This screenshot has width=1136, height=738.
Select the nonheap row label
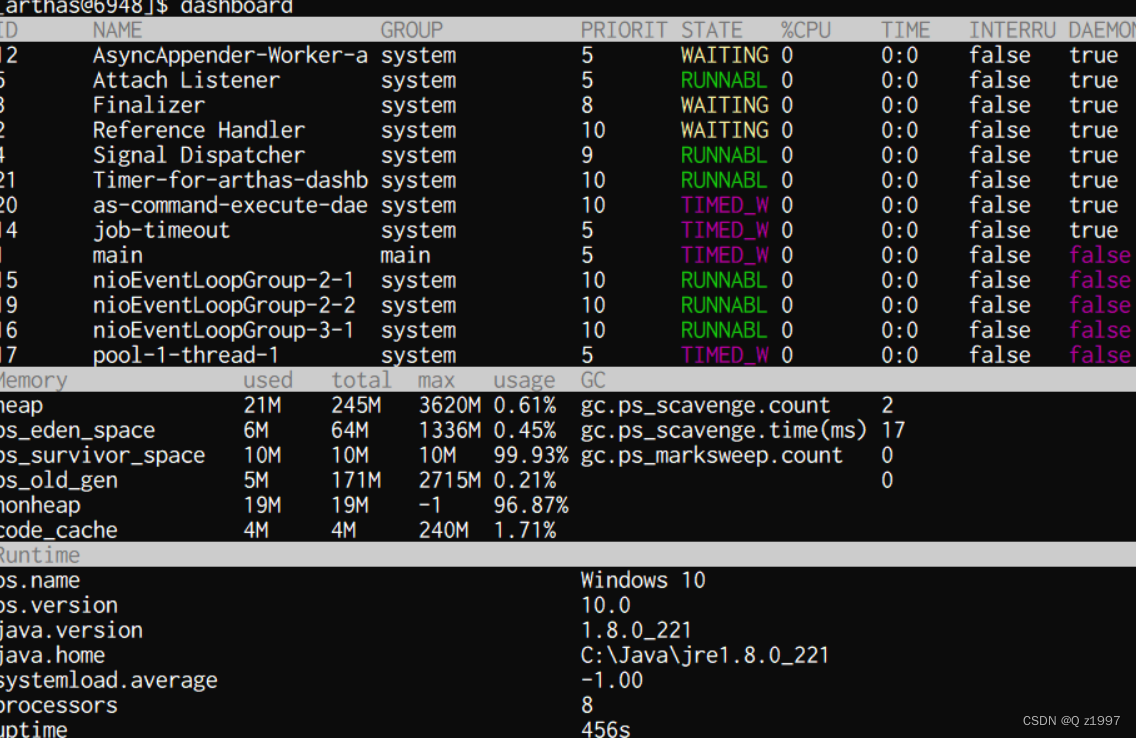pos(40,506)
